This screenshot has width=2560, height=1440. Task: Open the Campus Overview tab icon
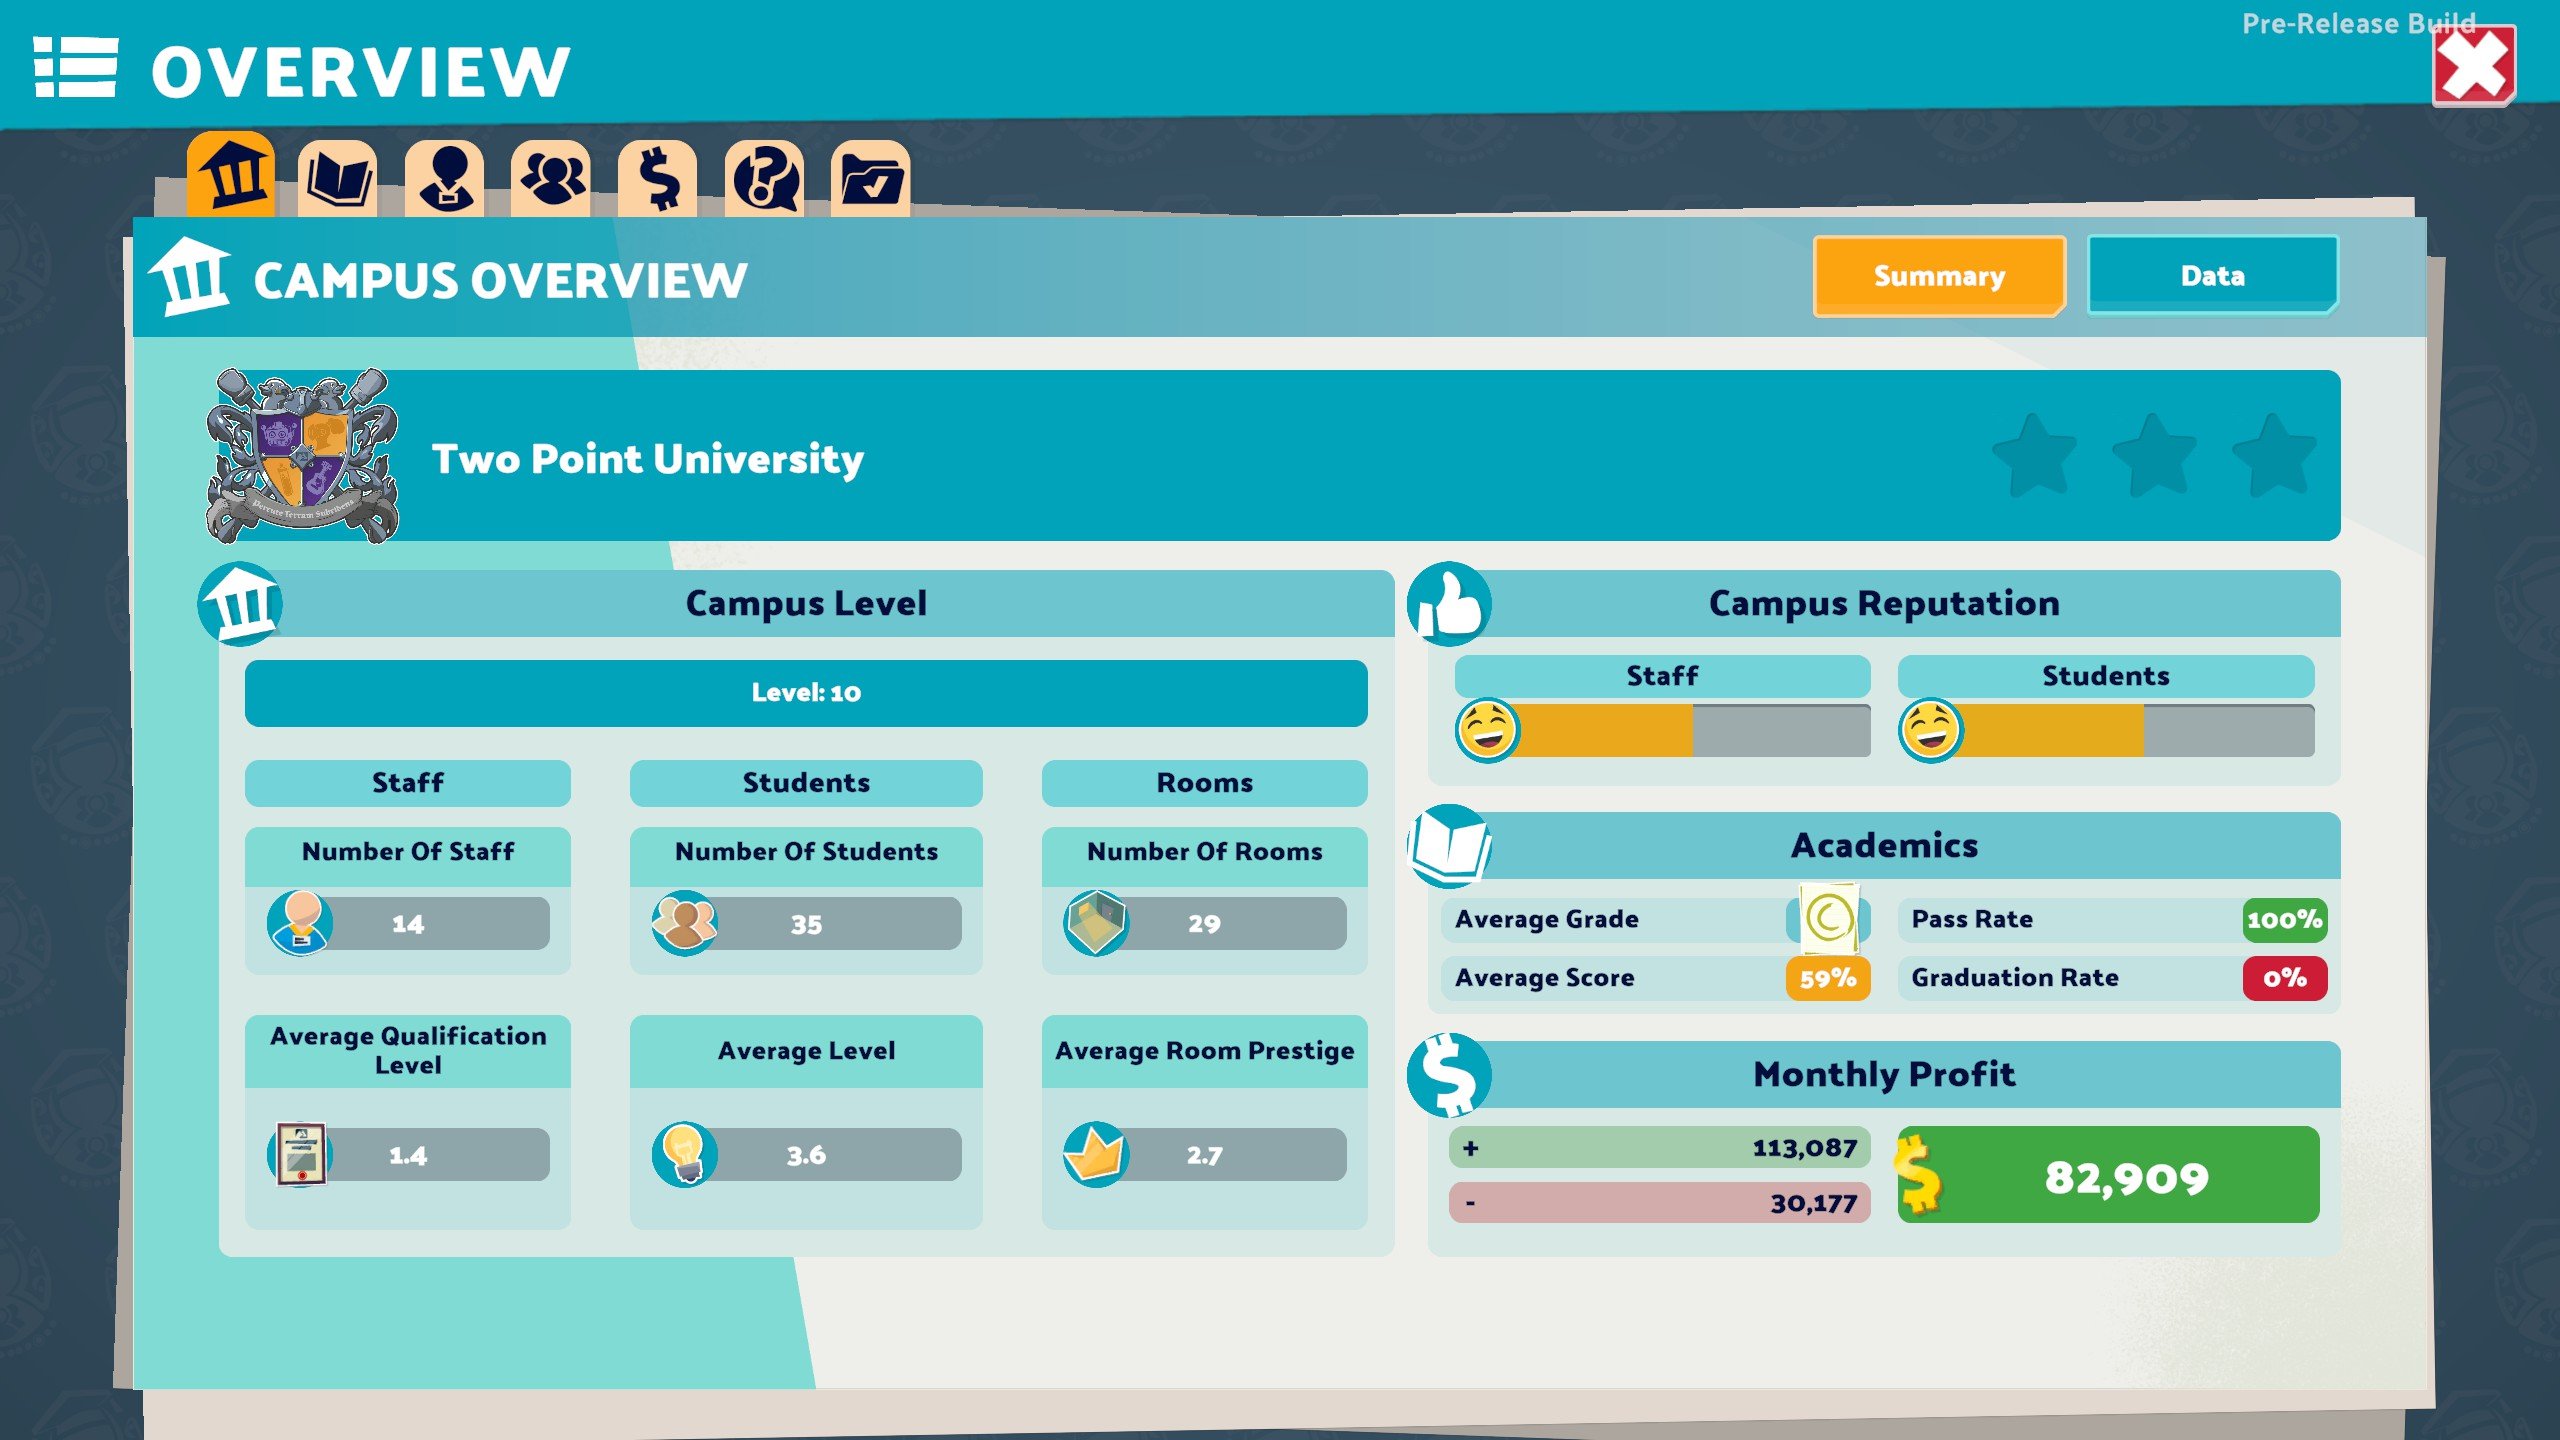pos(231,175)
